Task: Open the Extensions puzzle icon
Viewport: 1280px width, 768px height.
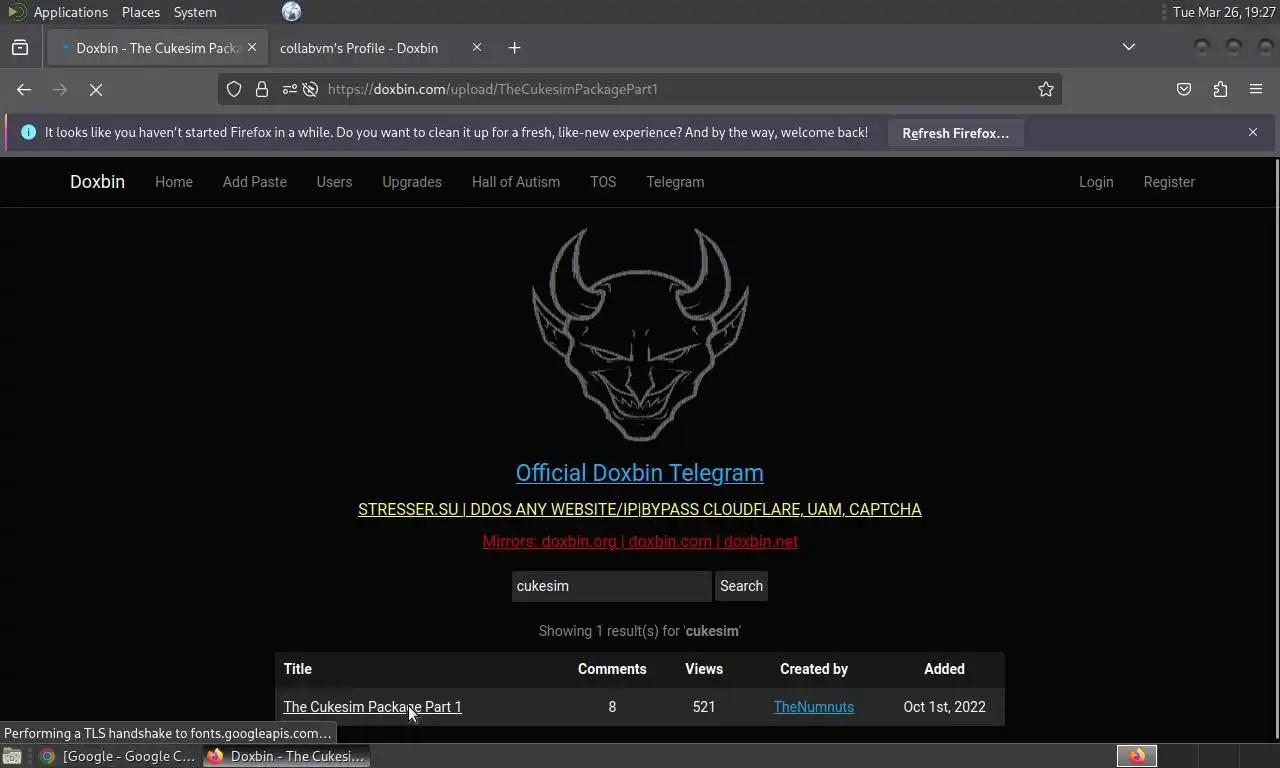Action: click(x=1220, y=89)
